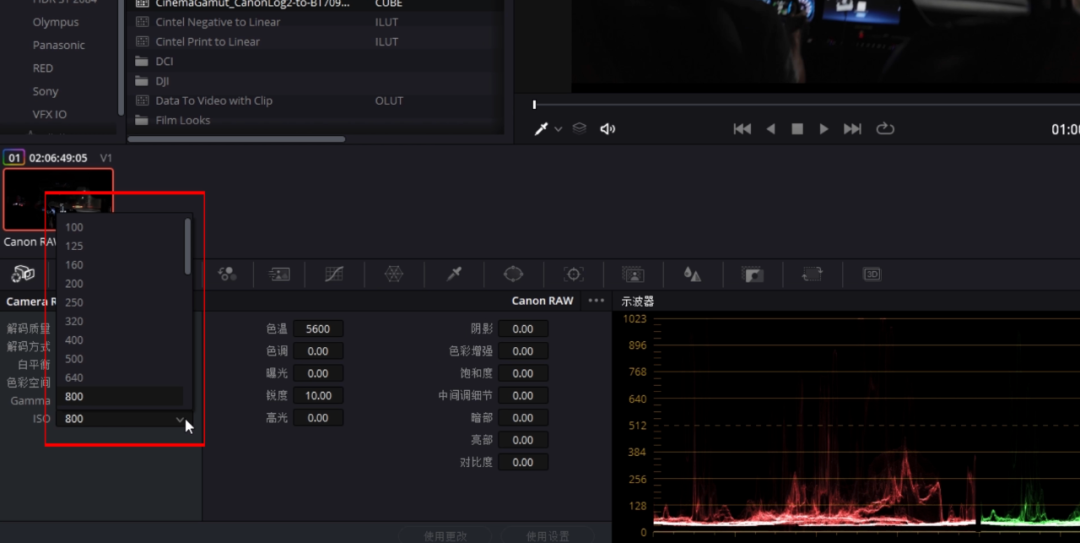Play the clip in reverse
The width and height of the screenshot is (1080, 543).
click(x=771, y=129)
